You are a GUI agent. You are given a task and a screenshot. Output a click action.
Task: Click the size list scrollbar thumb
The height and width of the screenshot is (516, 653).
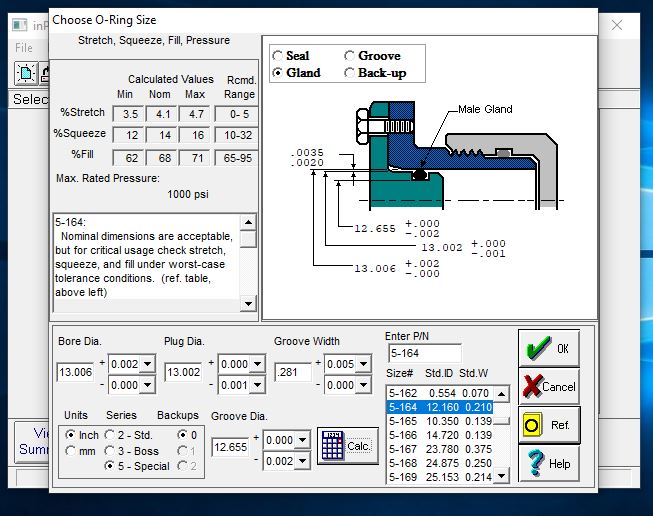(x=501, y=421)
